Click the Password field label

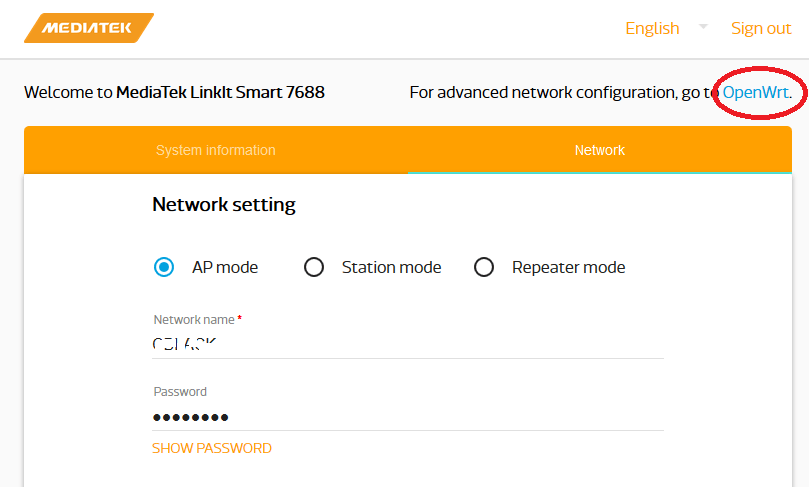(x=180, y=392)
